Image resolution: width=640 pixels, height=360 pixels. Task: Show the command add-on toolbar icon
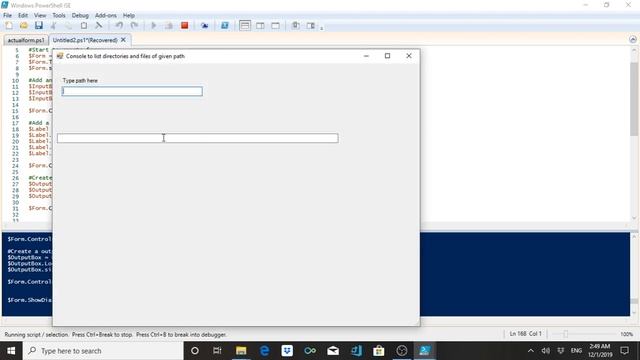pos(311,26)
